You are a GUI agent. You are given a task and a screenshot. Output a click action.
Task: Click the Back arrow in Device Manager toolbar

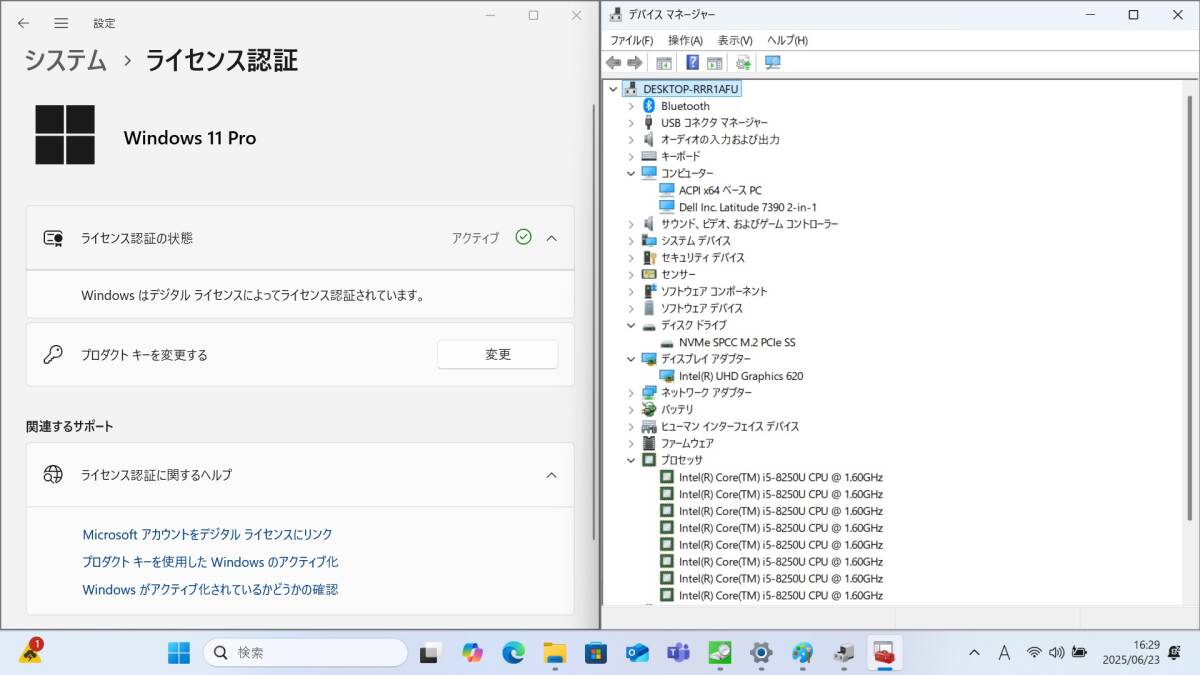(x=614, y=63)
